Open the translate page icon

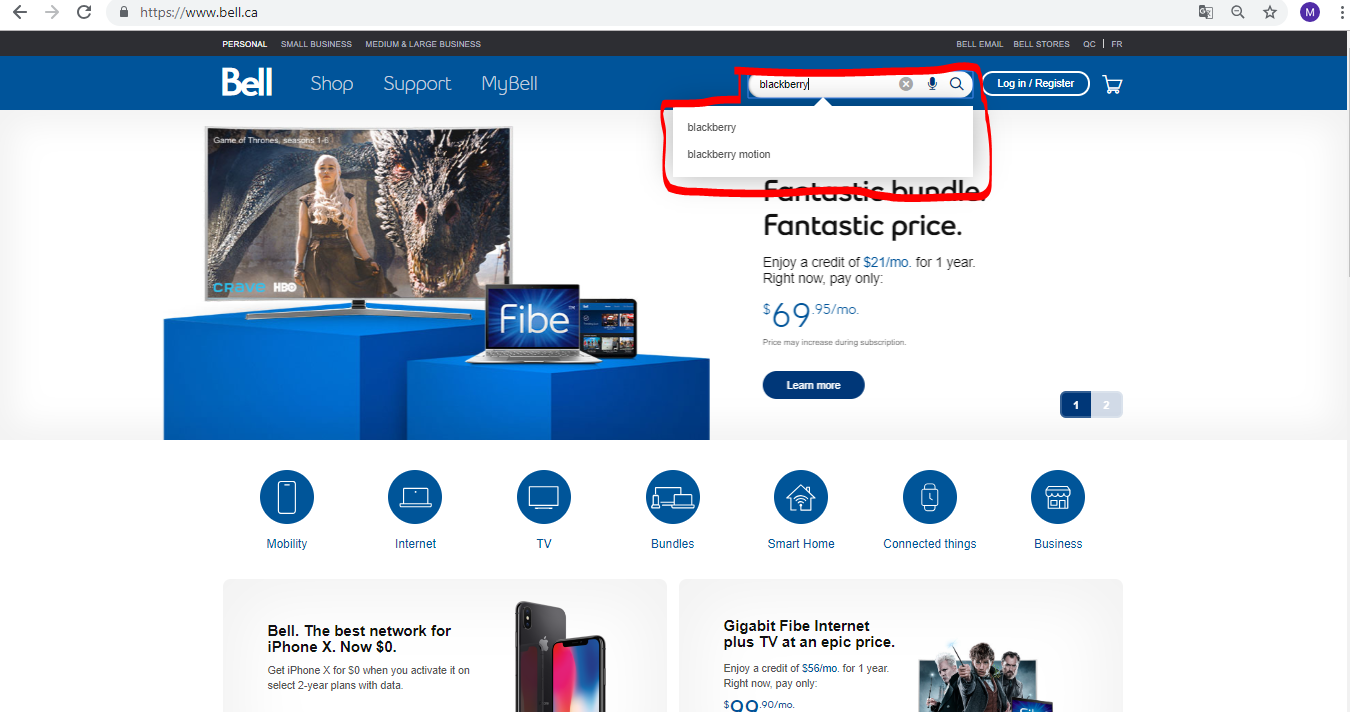(1206, 13)
